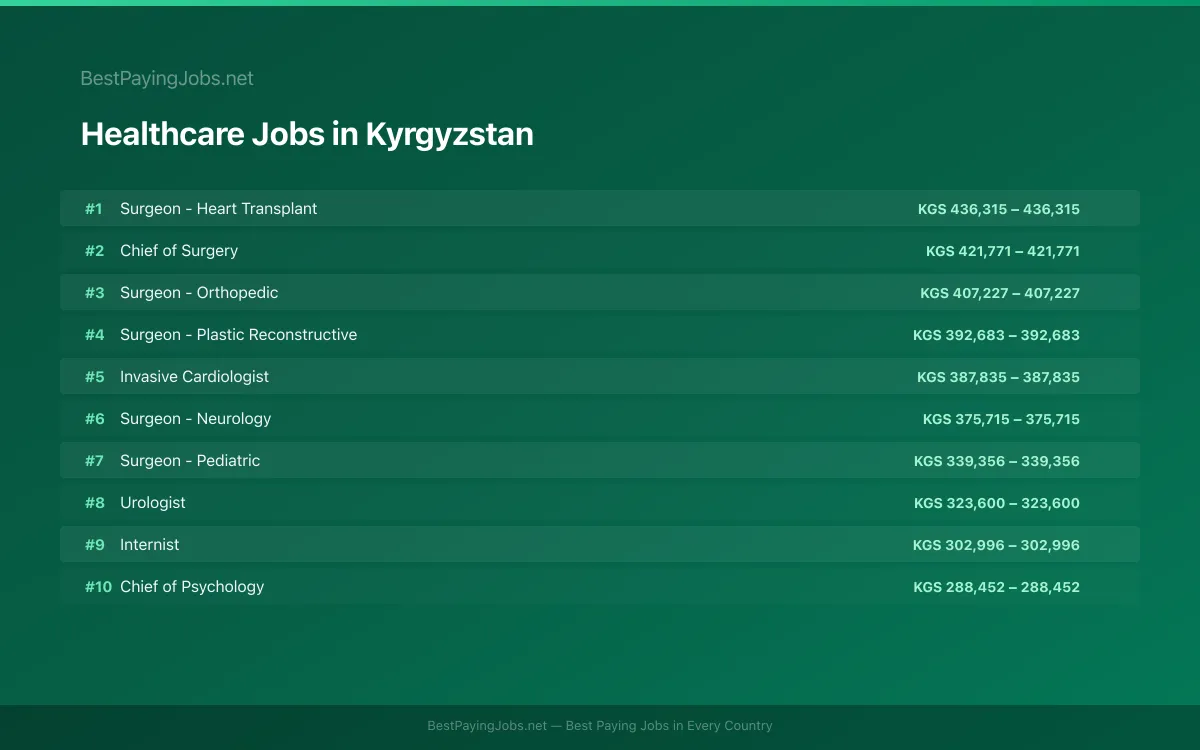Select the Surgeon - Pediatric job title
The width and height of the screenshot is (1200, 750).
click(x=190, y=461)
